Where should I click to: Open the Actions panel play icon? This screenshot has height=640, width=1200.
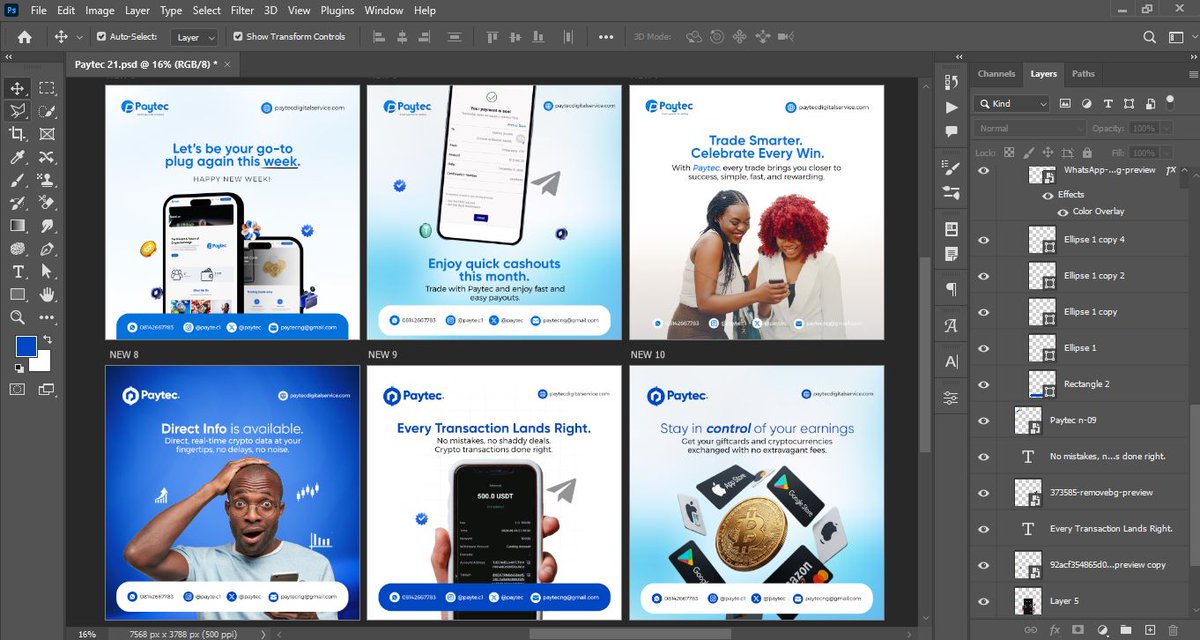951,107
